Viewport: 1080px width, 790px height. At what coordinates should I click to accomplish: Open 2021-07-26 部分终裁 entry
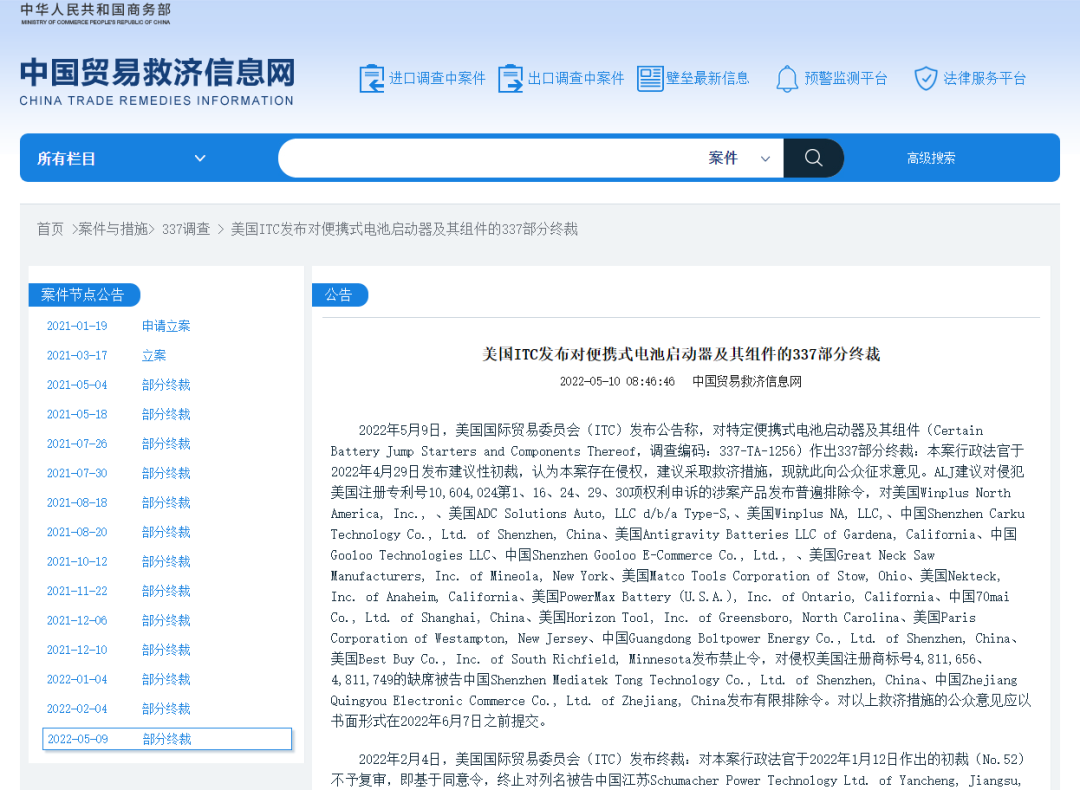pos(118,444)
